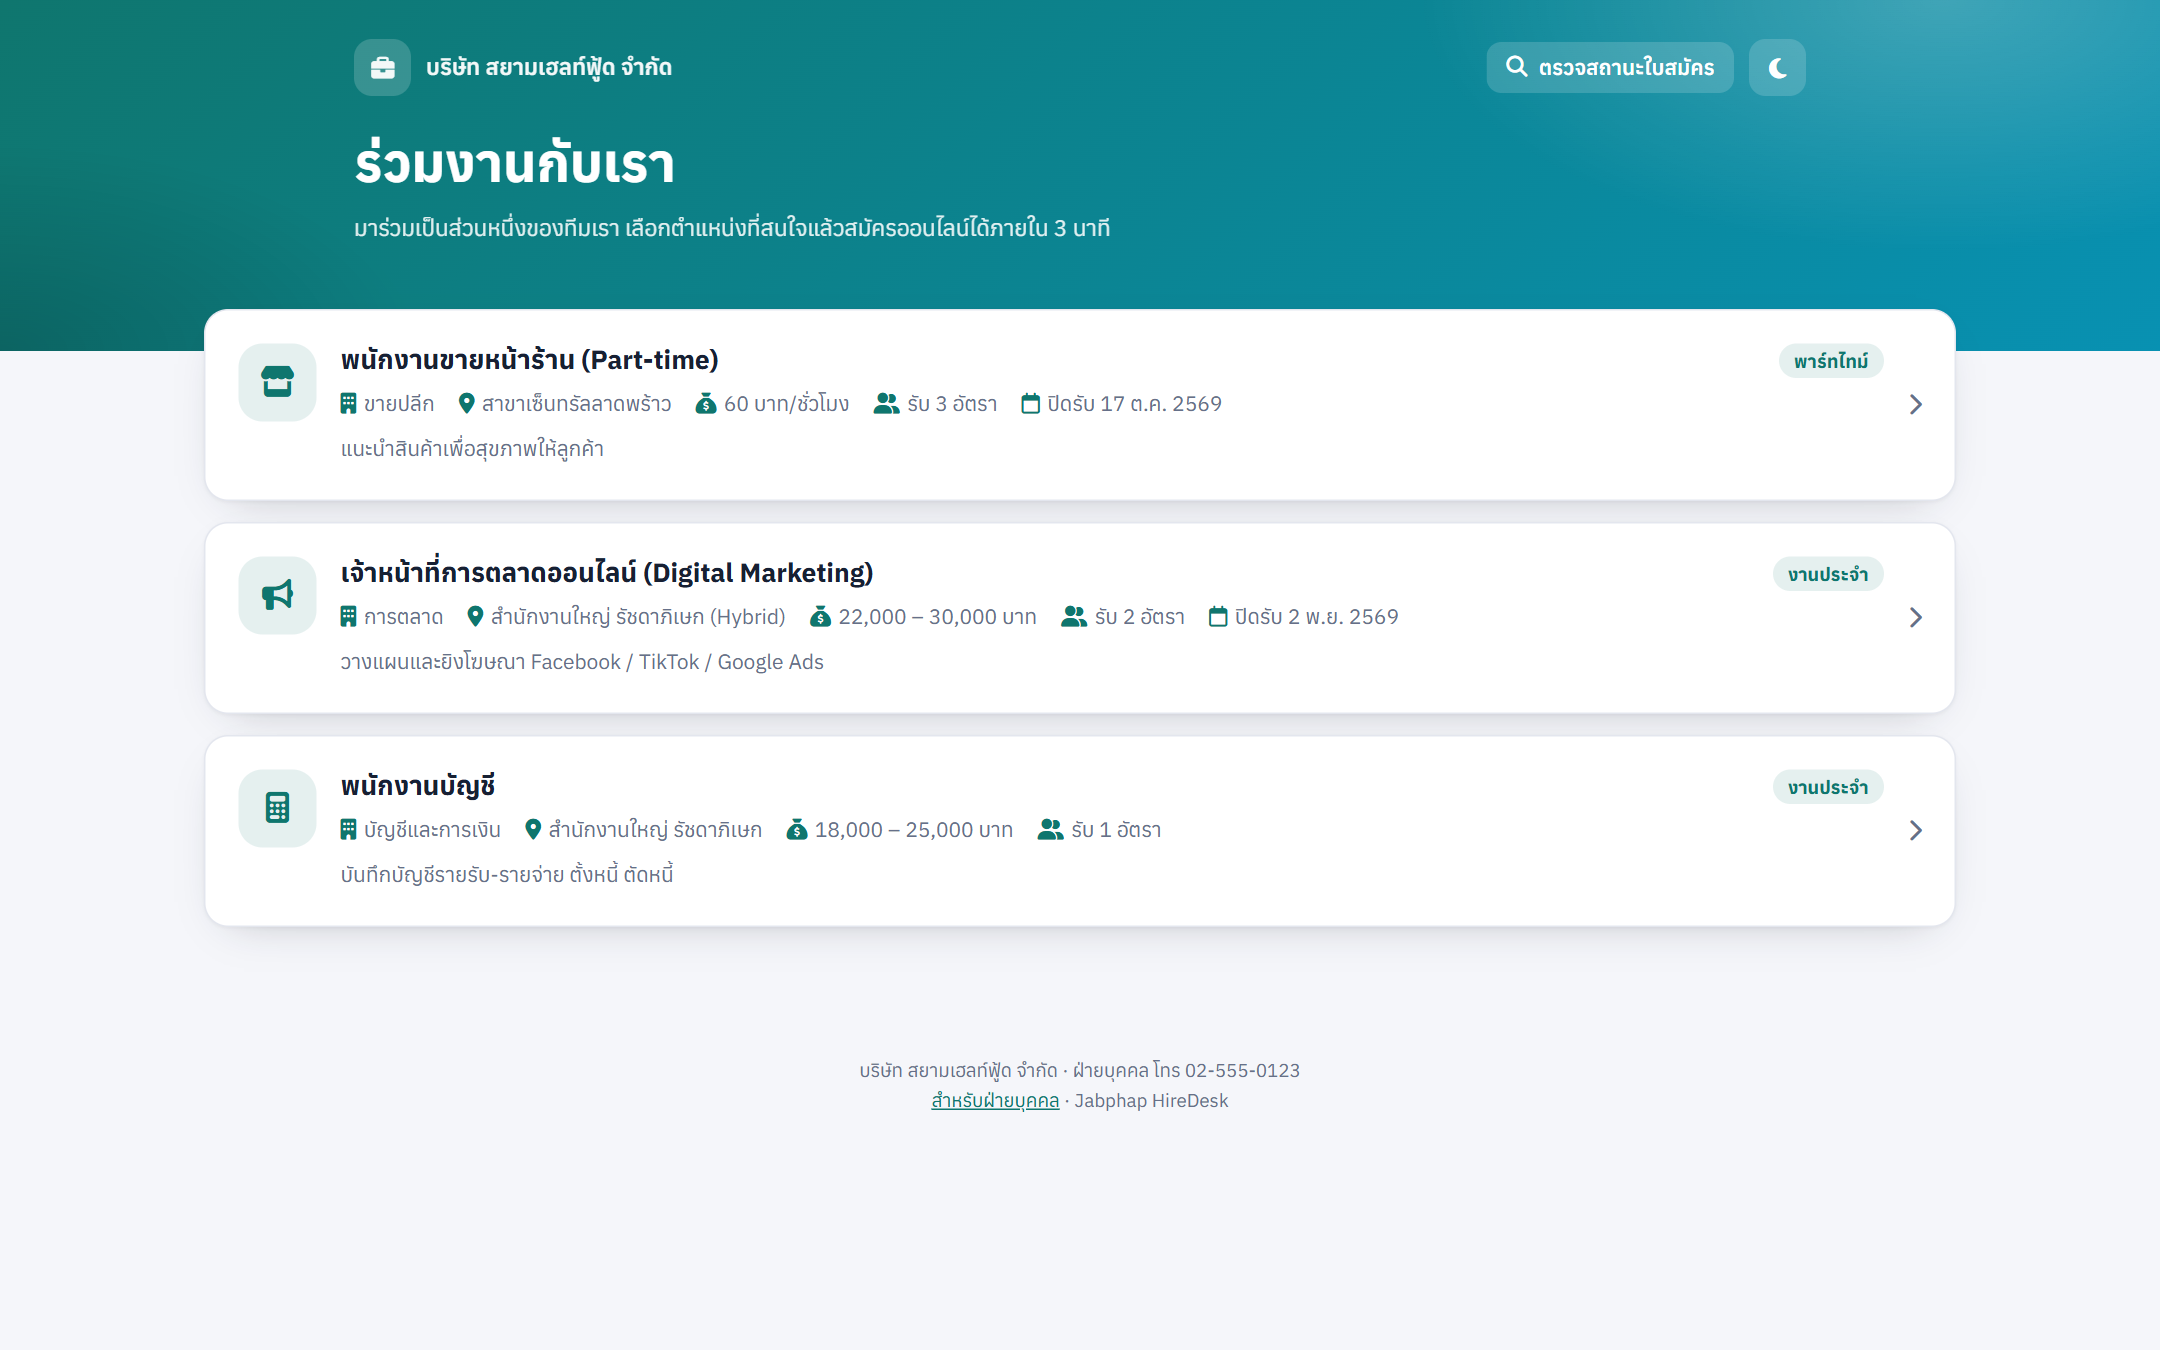This screenshot has height=1350, width=2160.
Task: Click the Jabphap HireDesk footer text
Action: (x=1151, y=1101)
